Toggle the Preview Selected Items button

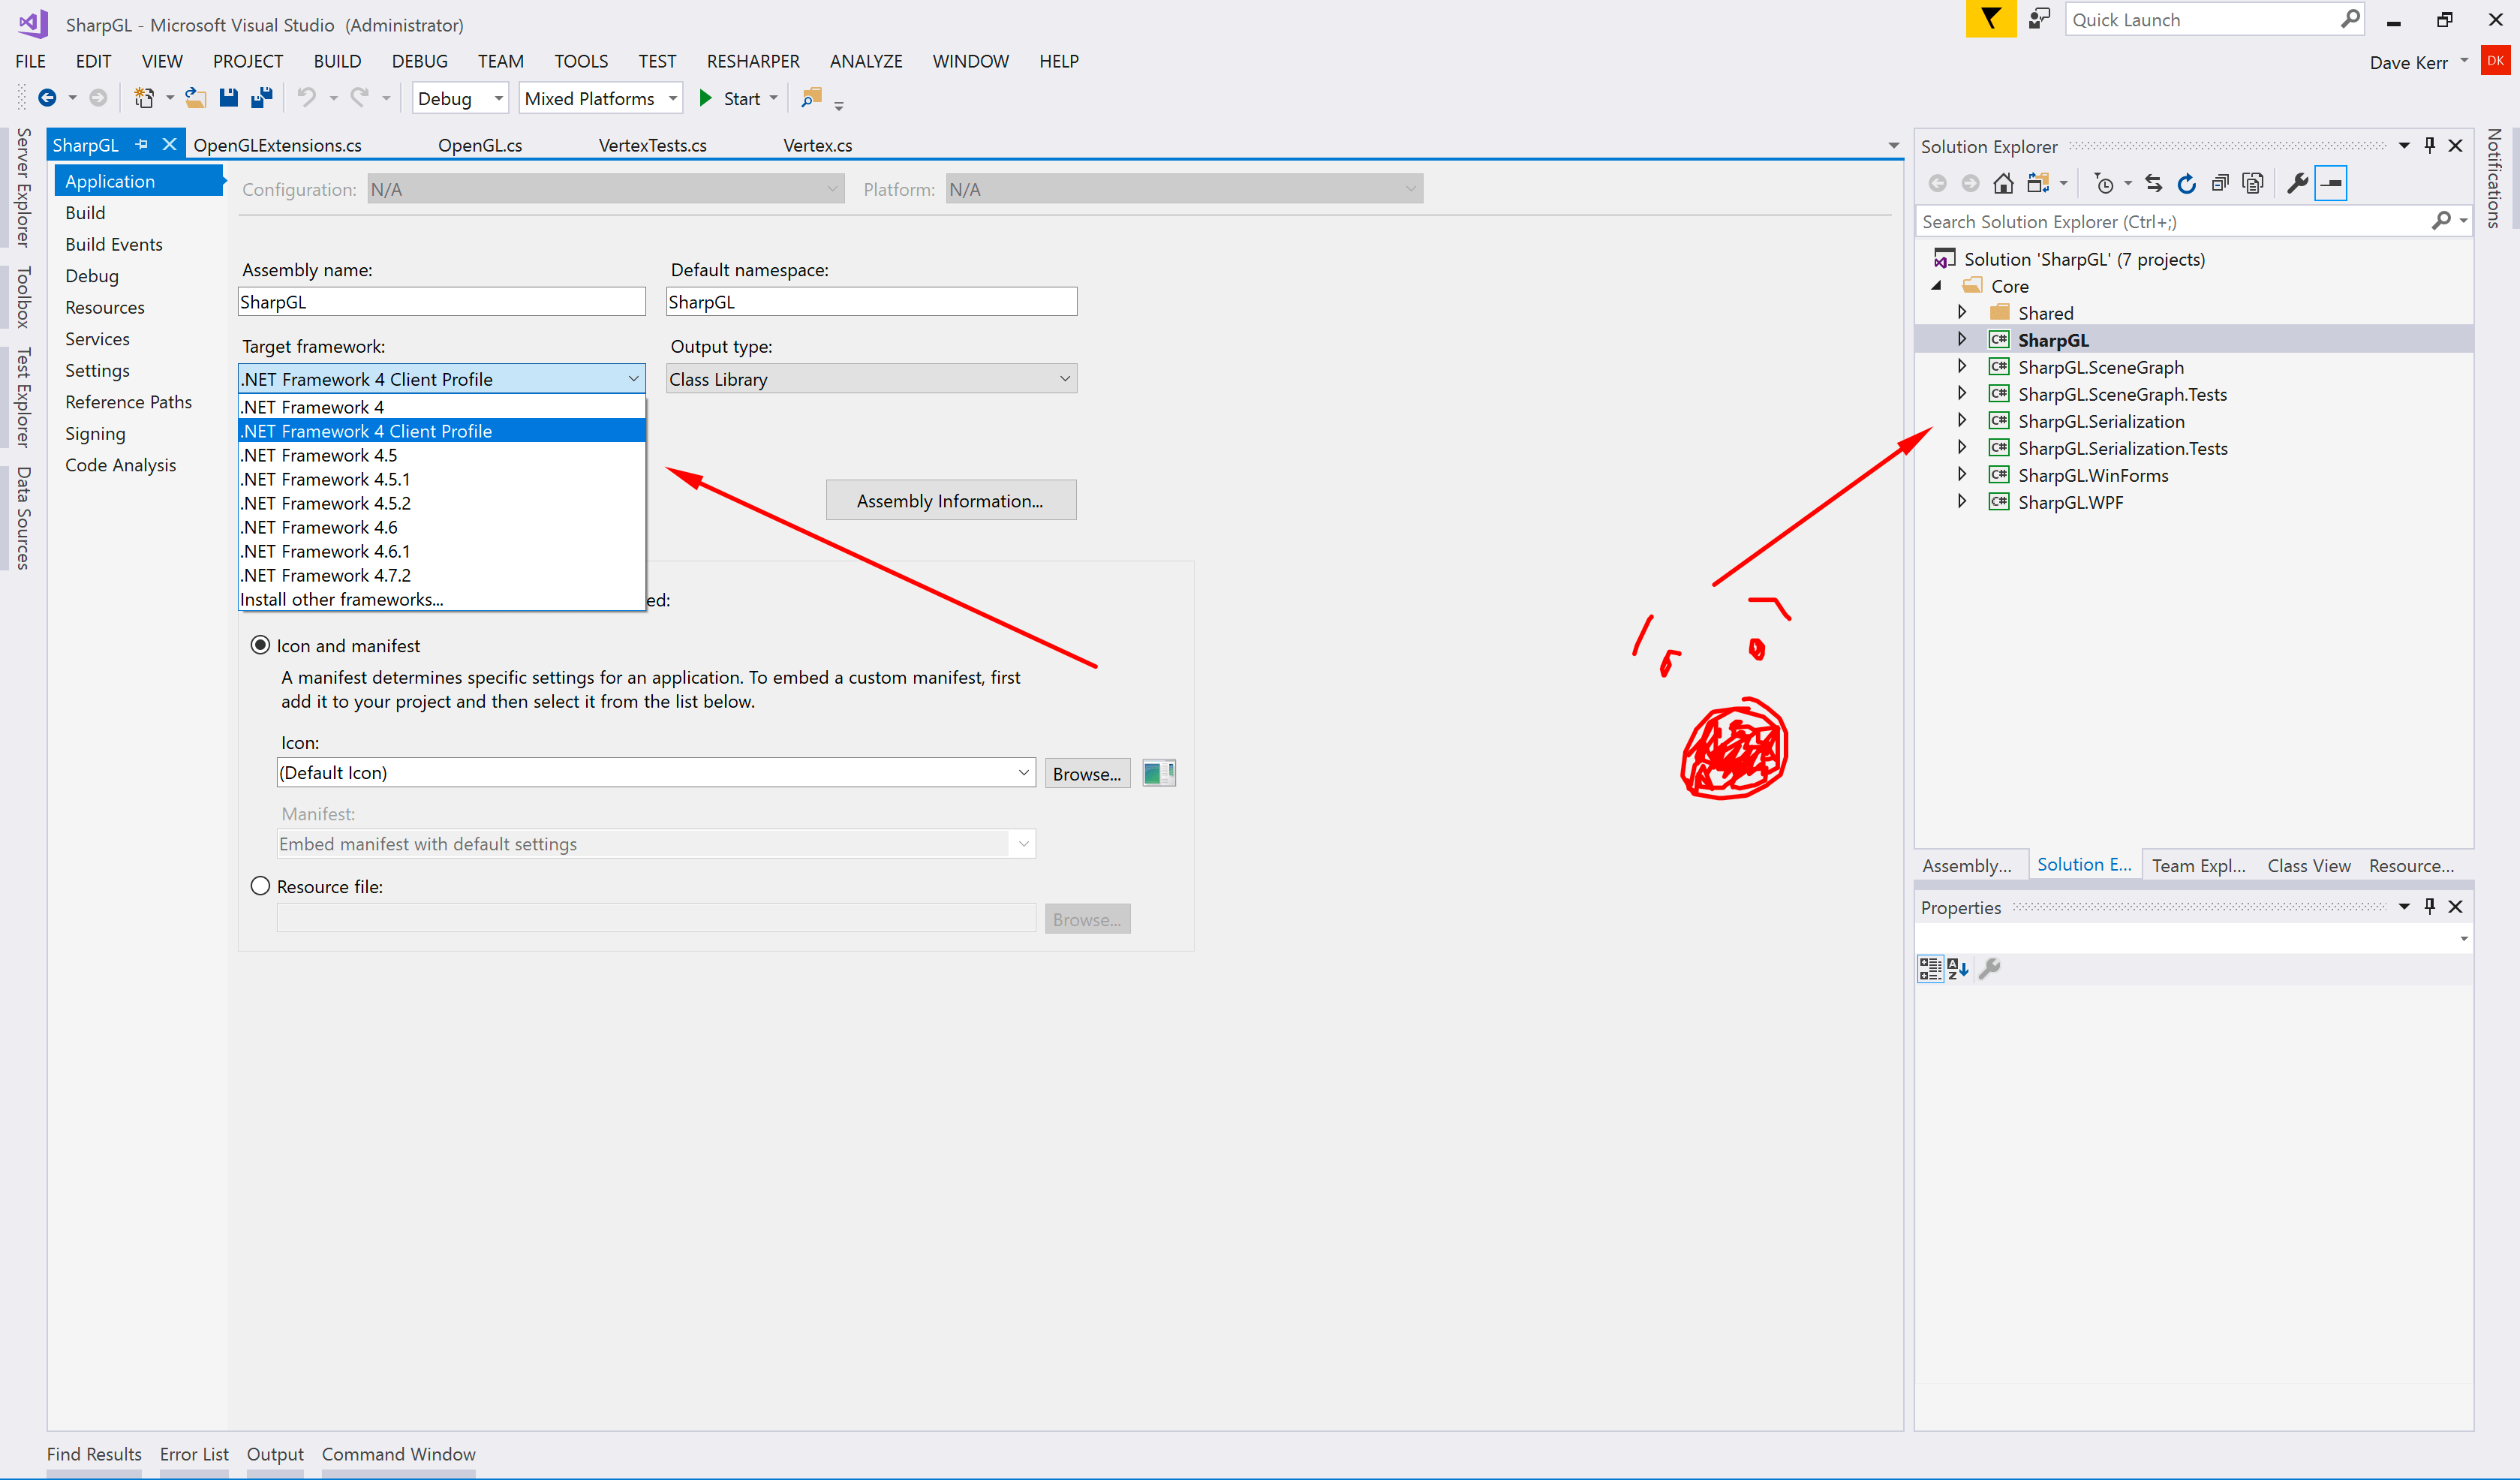click(2330, 183)
